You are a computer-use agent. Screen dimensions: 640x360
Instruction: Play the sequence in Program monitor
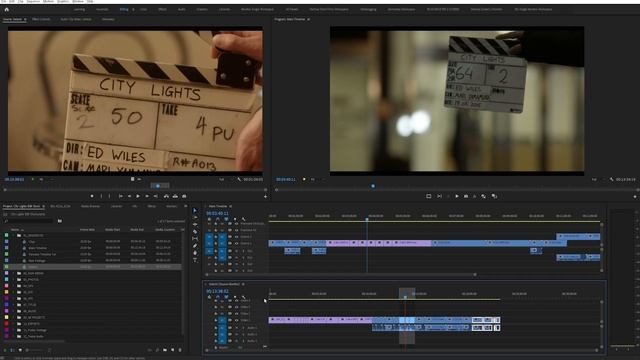(x=457, y=196)
